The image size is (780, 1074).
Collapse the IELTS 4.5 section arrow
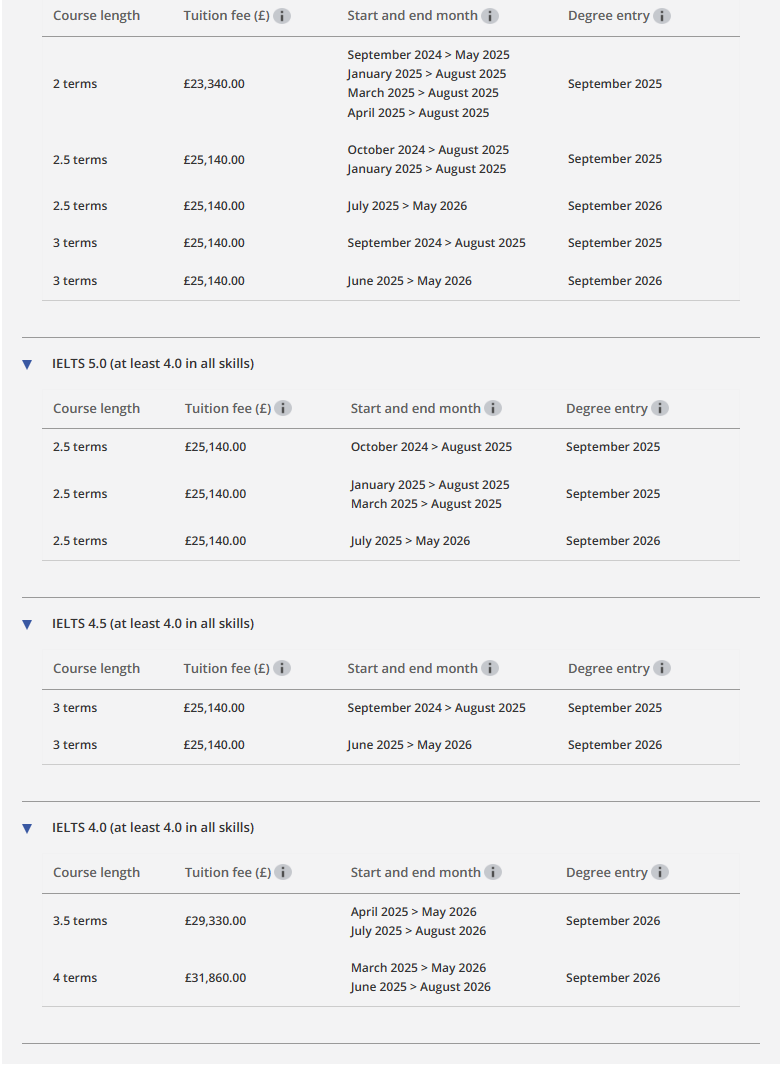point(27,624)
